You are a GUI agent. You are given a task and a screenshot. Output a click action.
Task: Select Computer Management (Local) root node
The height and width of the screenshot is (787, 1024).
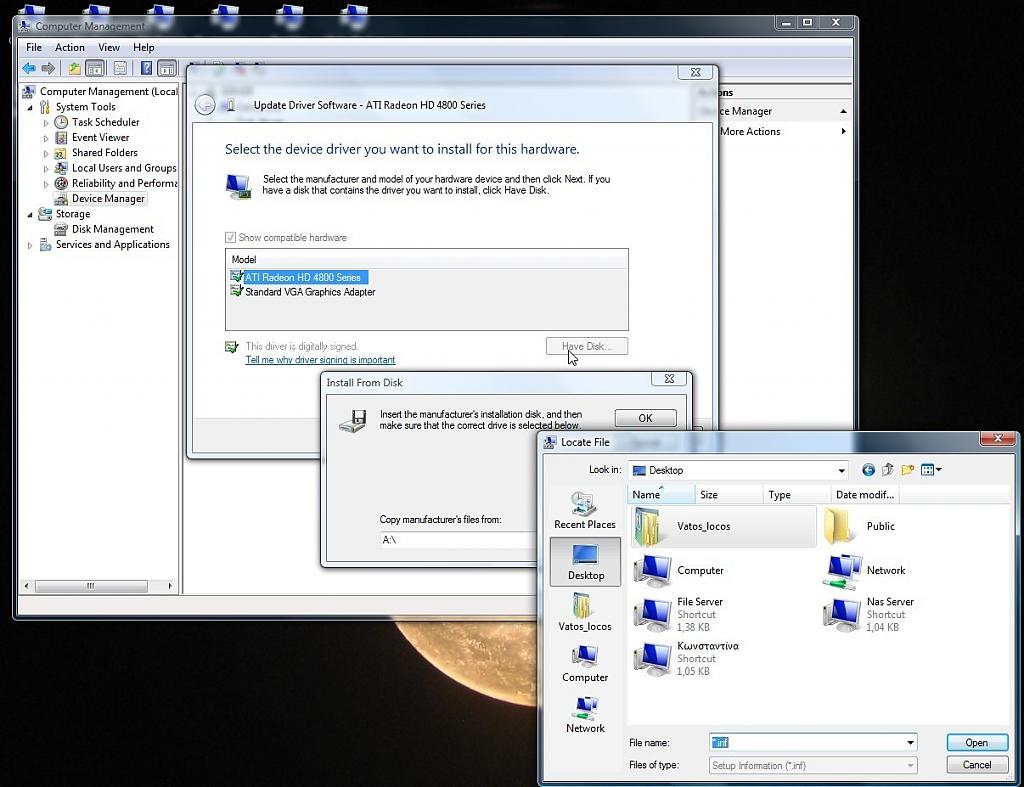[x=100, y=91]
